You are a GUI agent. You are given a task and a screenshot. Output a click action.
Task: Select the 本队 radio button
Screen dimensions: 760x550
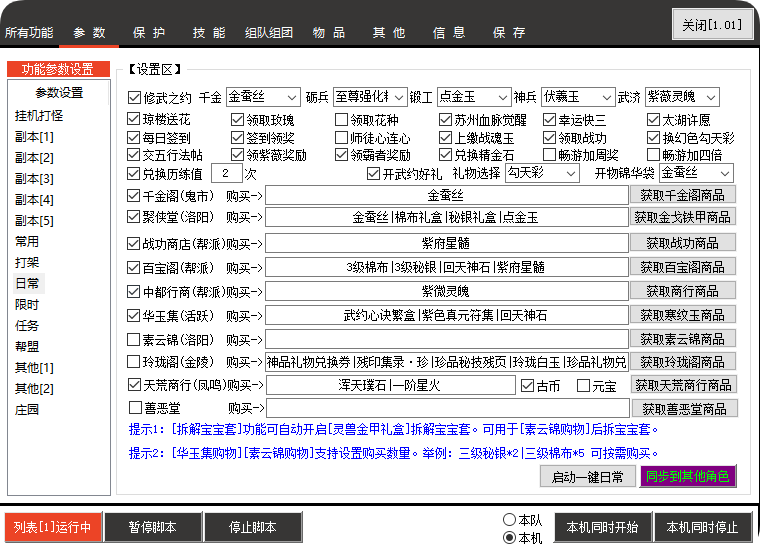click(509, 521)
